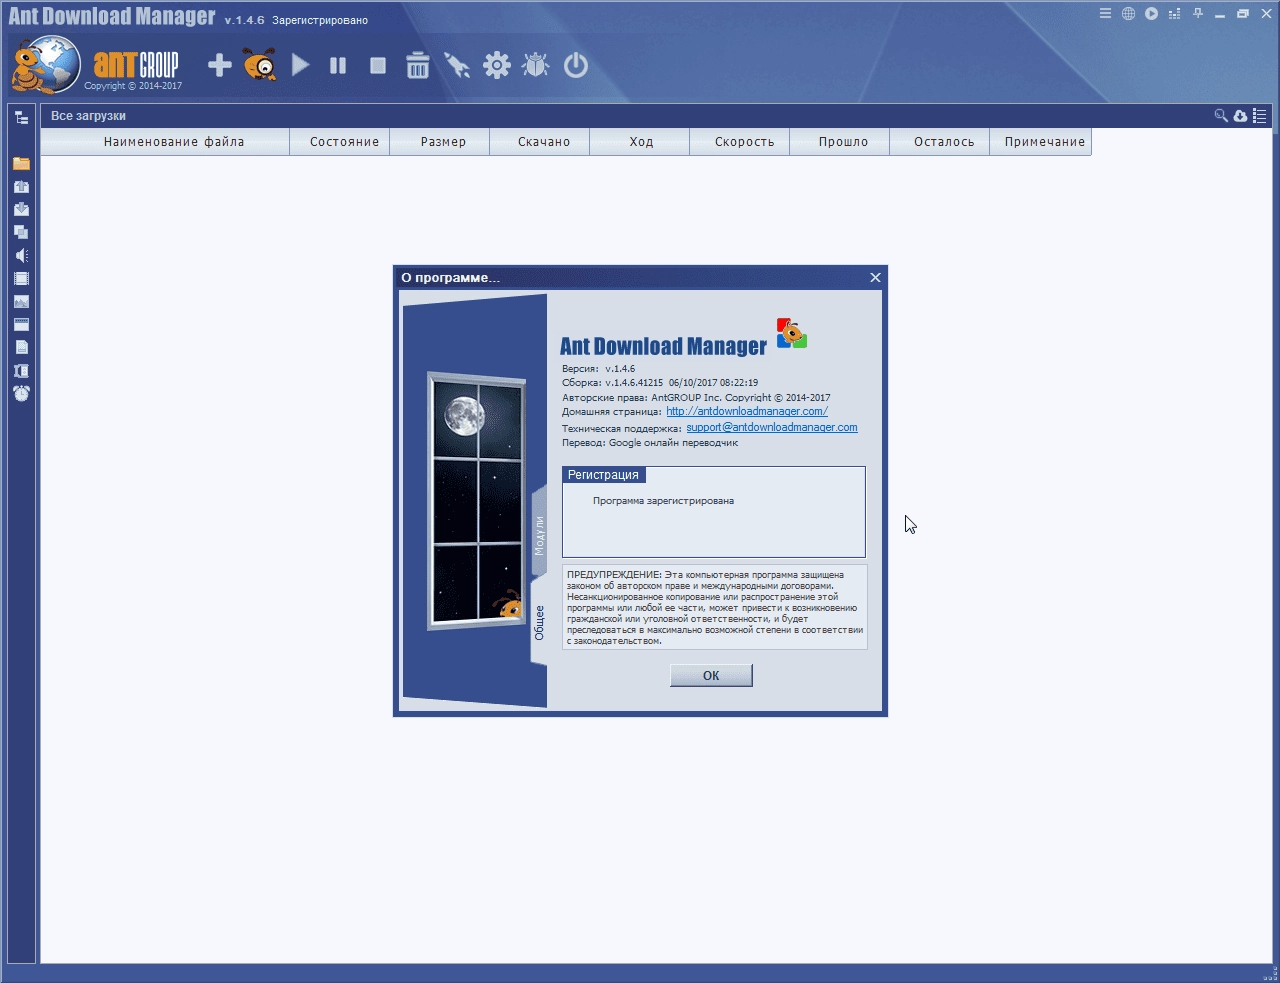Image resolution: width=1280 pixels, height=983 pixels.
Task: Select the upload tray arrow sidebar icon
Action: 21,186
